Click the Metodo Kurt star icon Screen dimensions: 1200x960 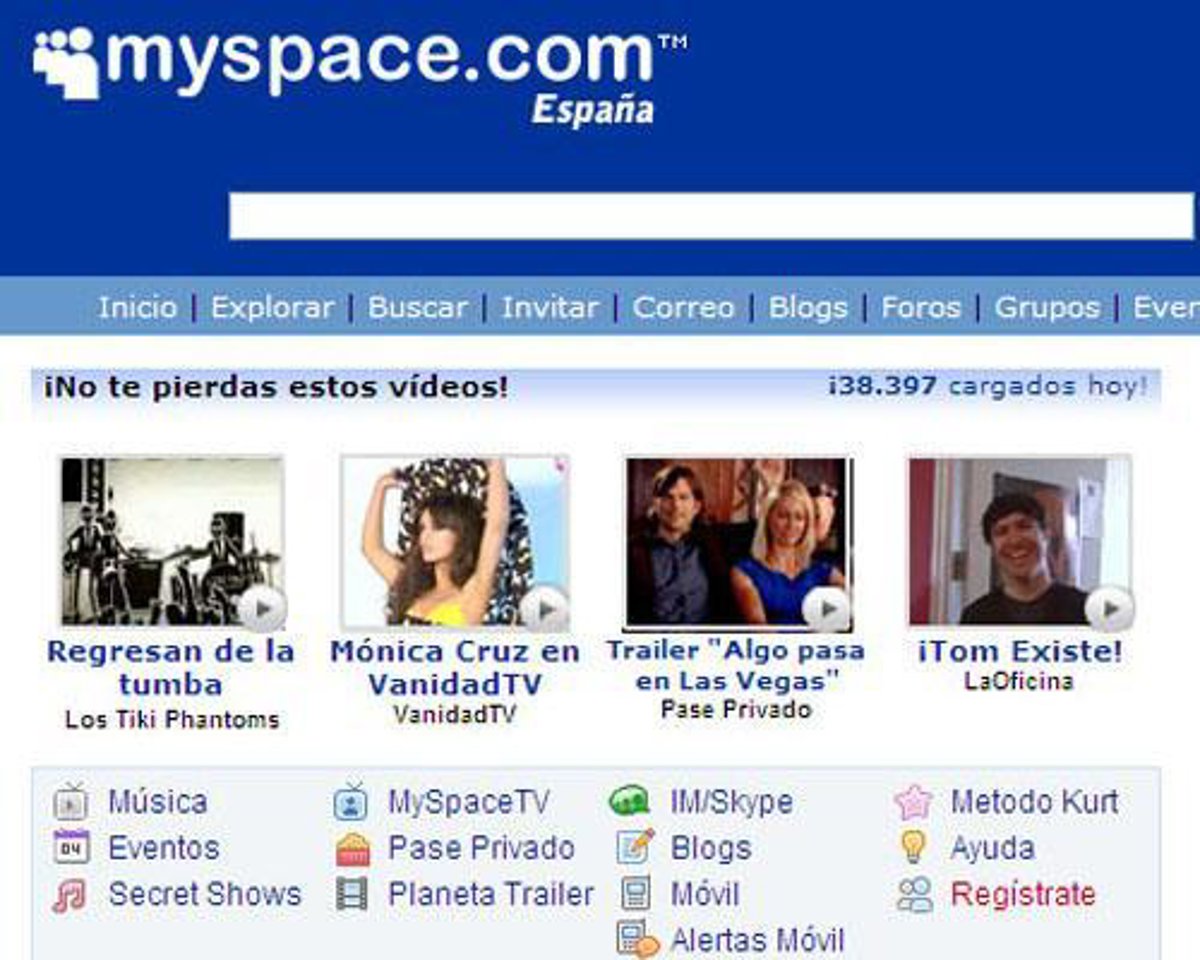[913, 802]
